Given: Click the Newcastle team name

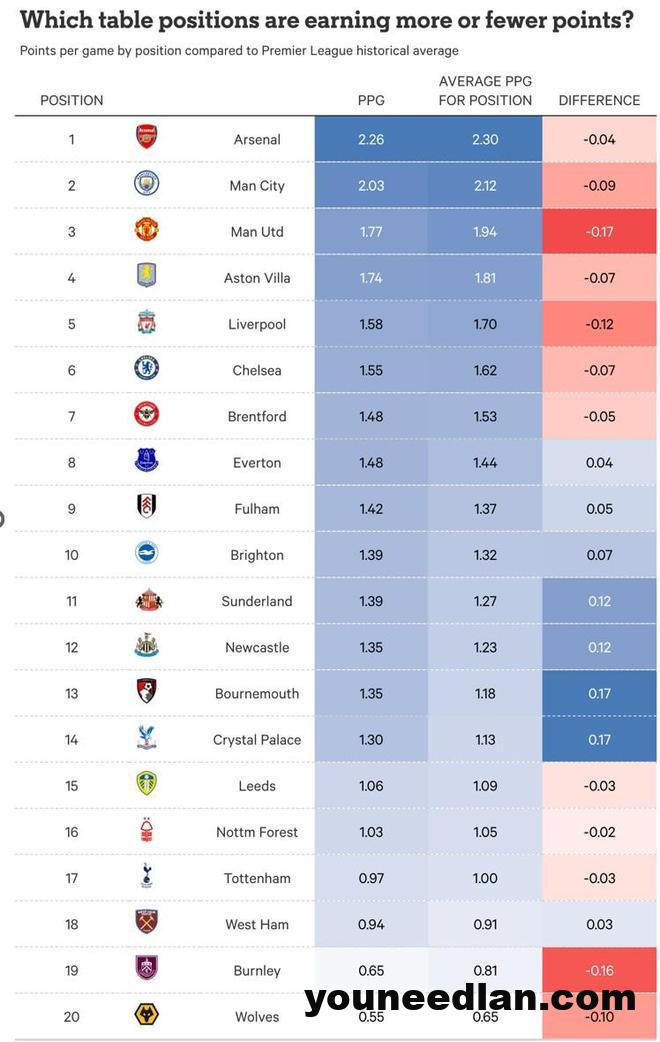Looking at the screenshot, I should 257,647.
